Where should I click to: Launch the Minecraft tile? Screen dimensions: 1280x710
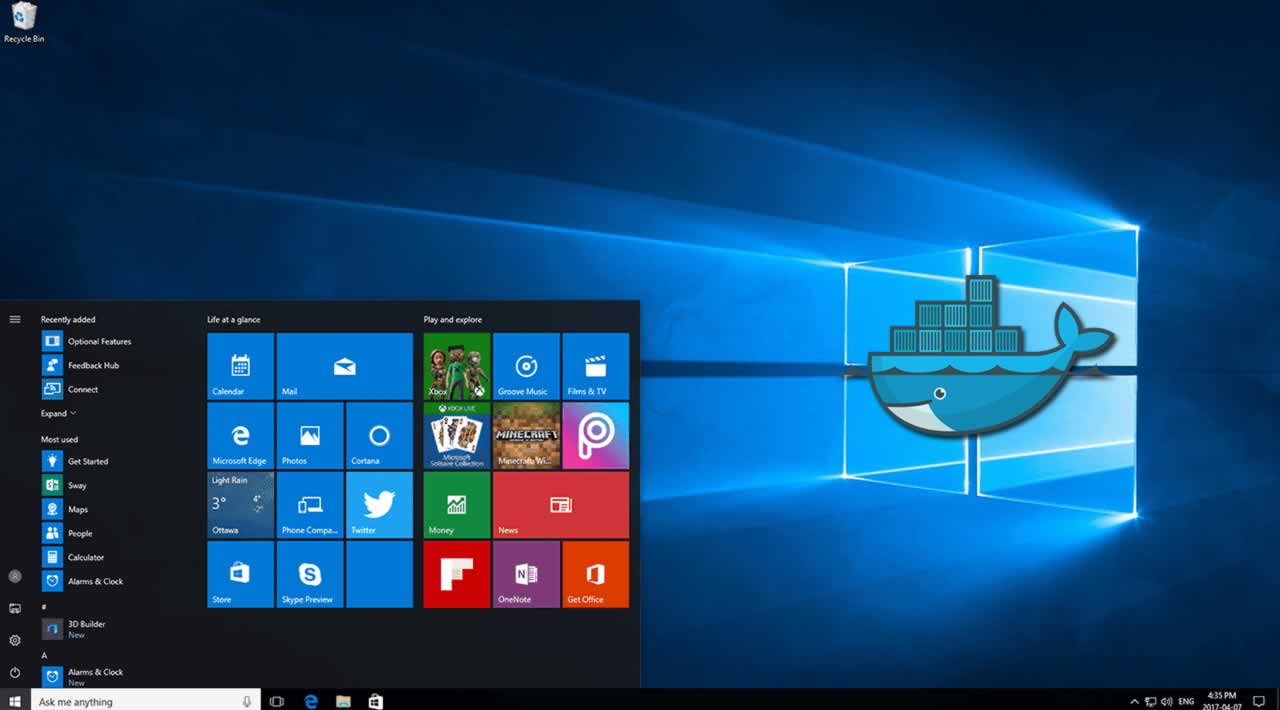(x=526, y=435)
